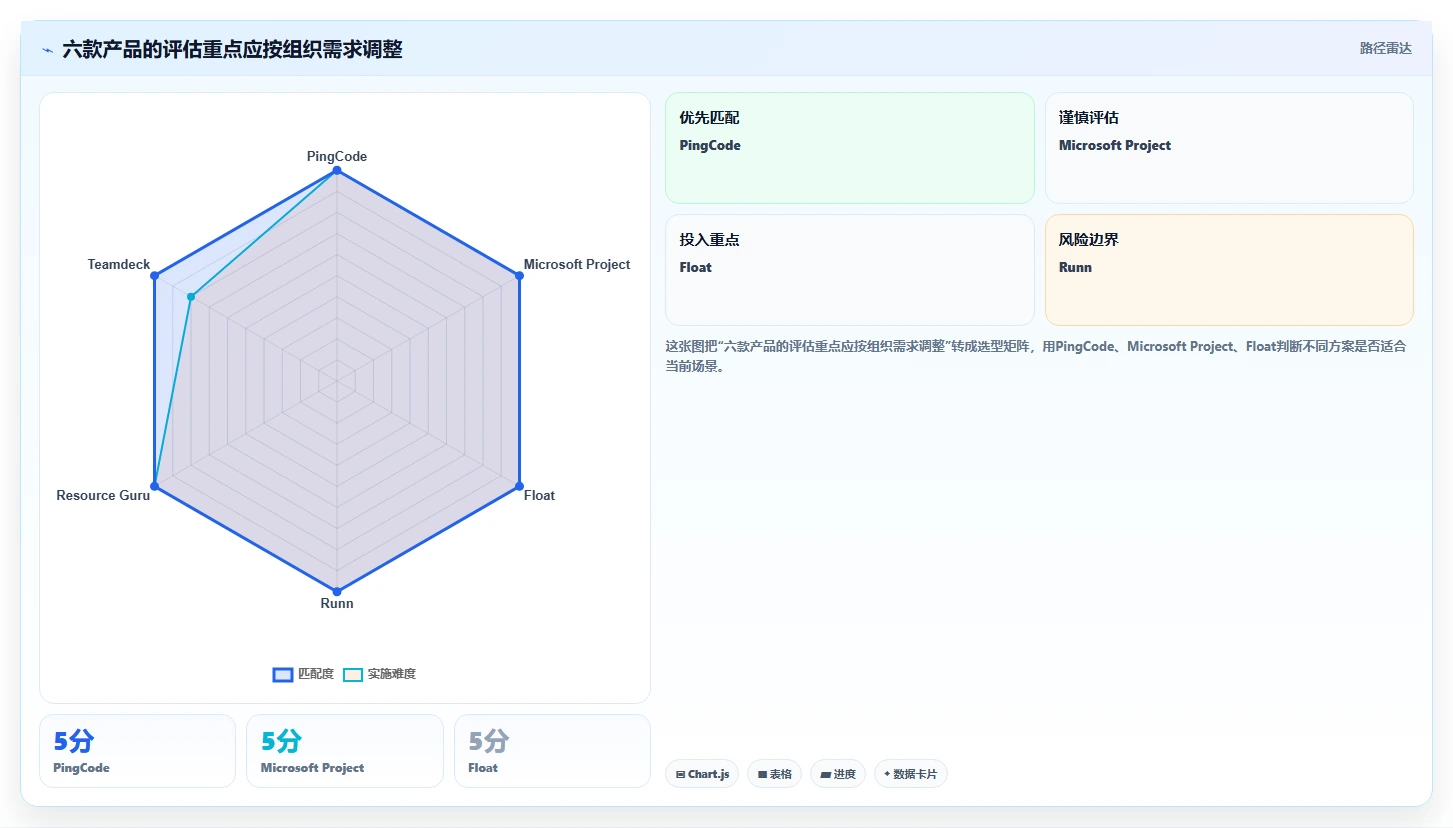Click the 数据卡片 tag chip
Image resolution: width=1453 pixels, height=828 pixels.
point(911,774)
